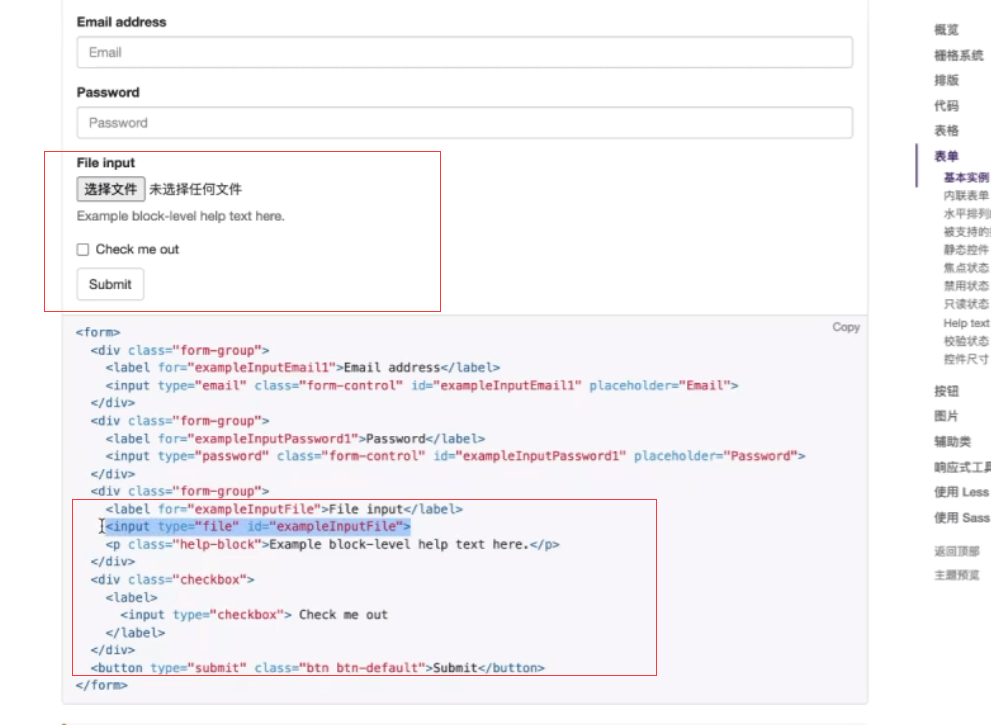Toggle the Check me out checkbox

click(x=83, y=250)
